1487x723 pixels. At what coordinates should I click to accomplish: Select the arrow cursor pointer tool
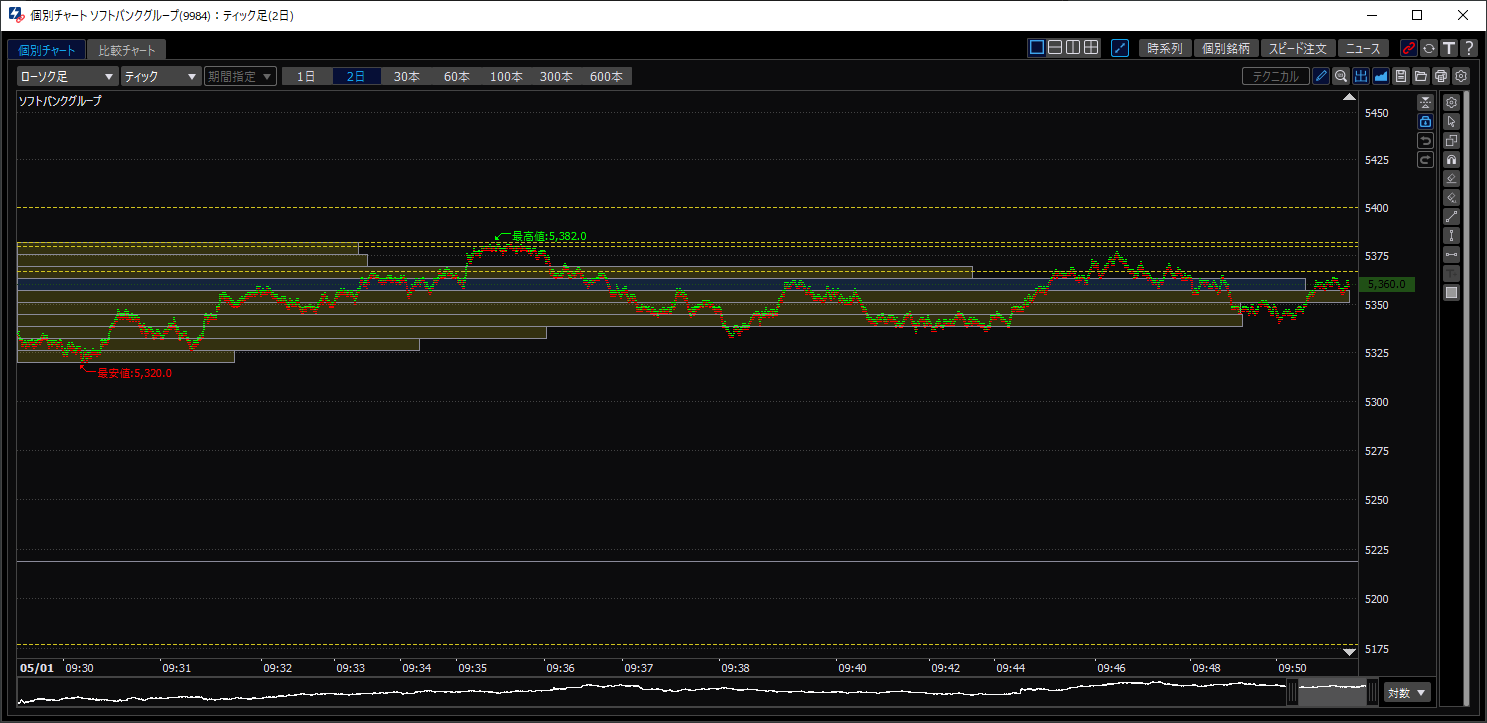pyautogui.click(x=1452, y=121)
